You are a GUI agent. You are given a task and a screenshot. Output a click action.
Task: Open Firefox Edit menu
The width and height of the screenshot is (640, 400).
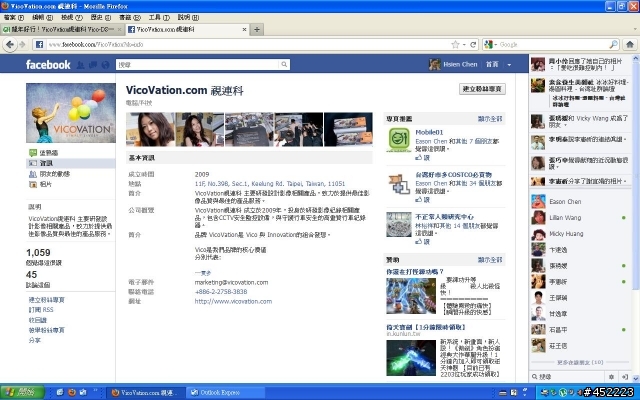pyautogui.click(x=42, y=18)
